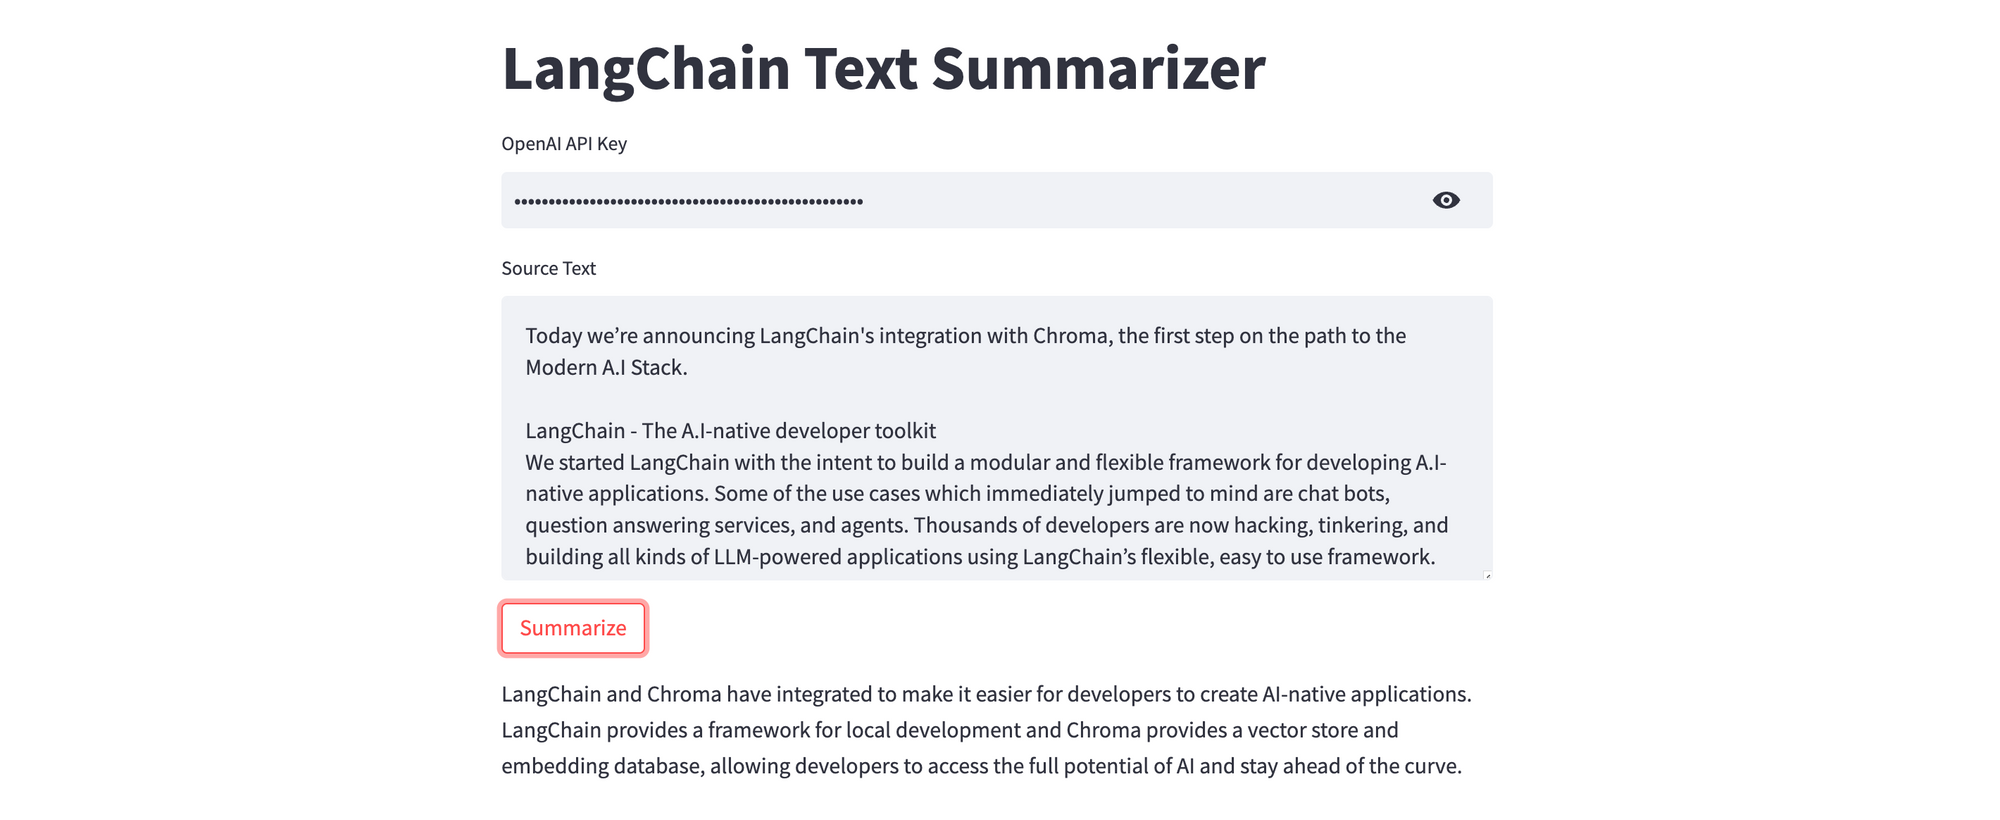Click the OpenAI API Key label

[x=564, y=143]
